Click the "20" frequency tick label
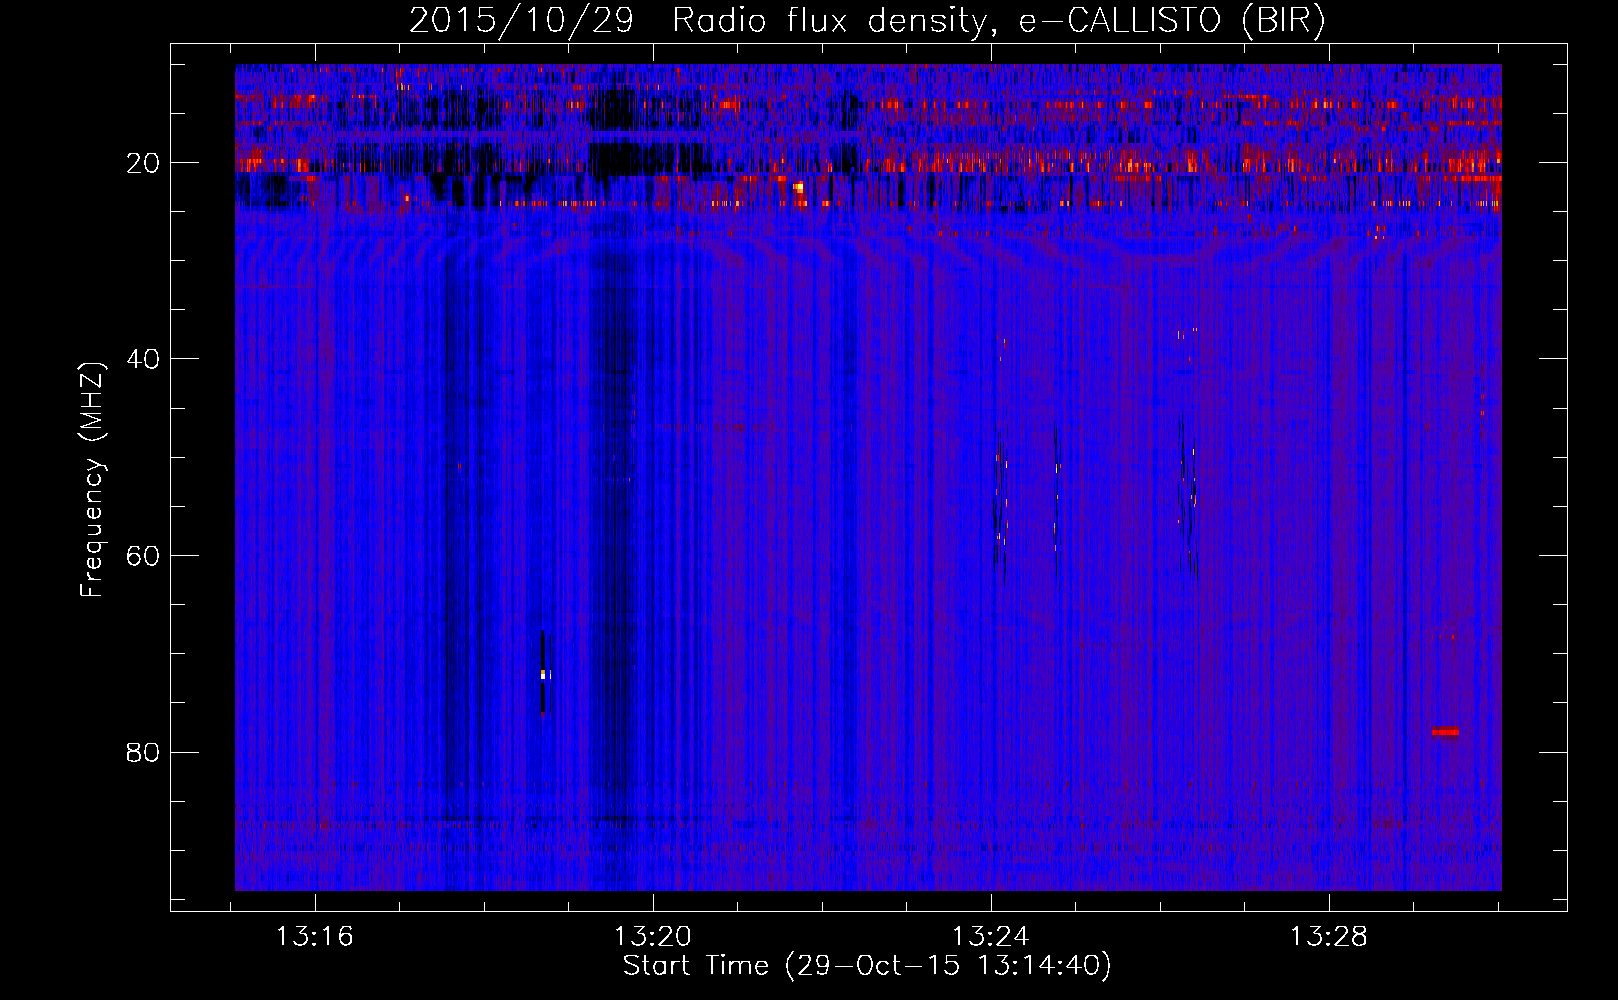Image resolution: width=1618 pixels, height=1000 pixels. (143, 163)
